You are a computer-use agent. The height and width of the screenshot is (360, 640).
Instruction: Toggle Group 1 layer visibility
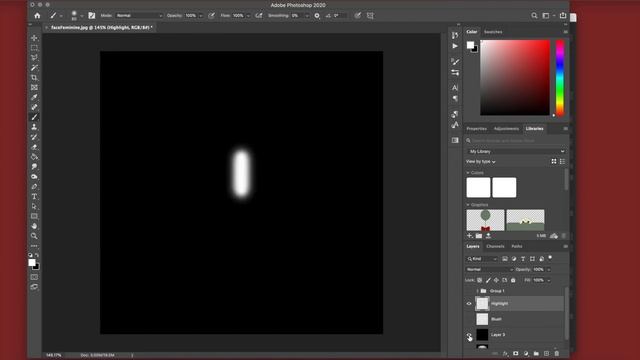(469, 291)
